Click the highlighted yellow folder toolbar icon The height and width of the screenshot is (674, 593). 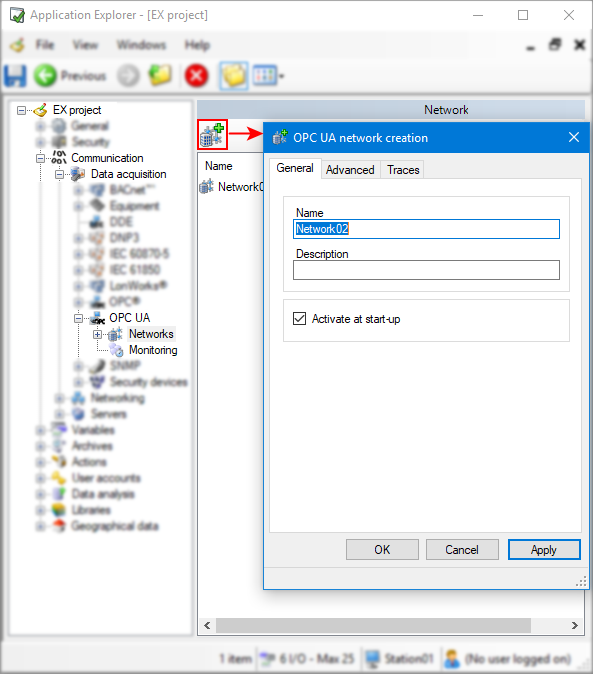tap(234, 76)
